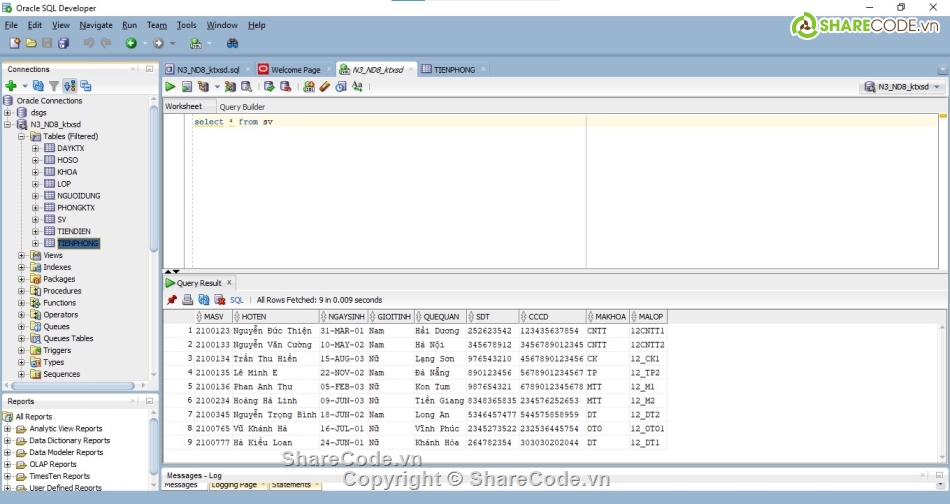Select the PHONGKTX table in tree
The width and height of the screenshot is (950, 504).
(x=76, y=207)
